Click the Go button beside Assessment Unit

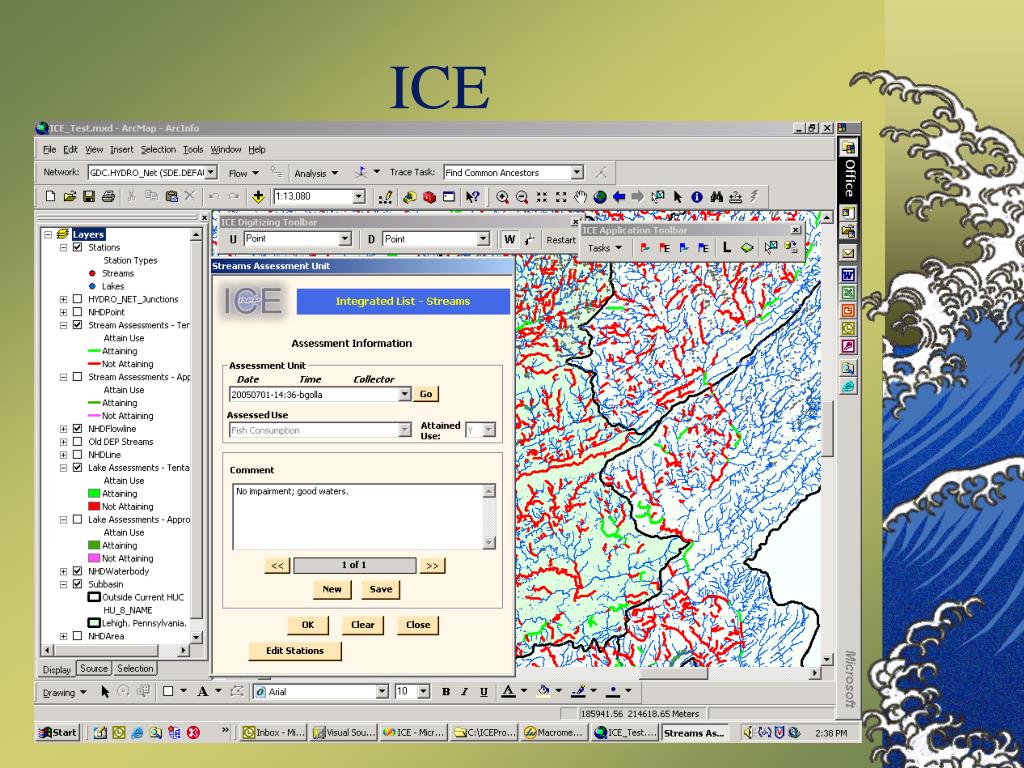(x=426, y=394)
